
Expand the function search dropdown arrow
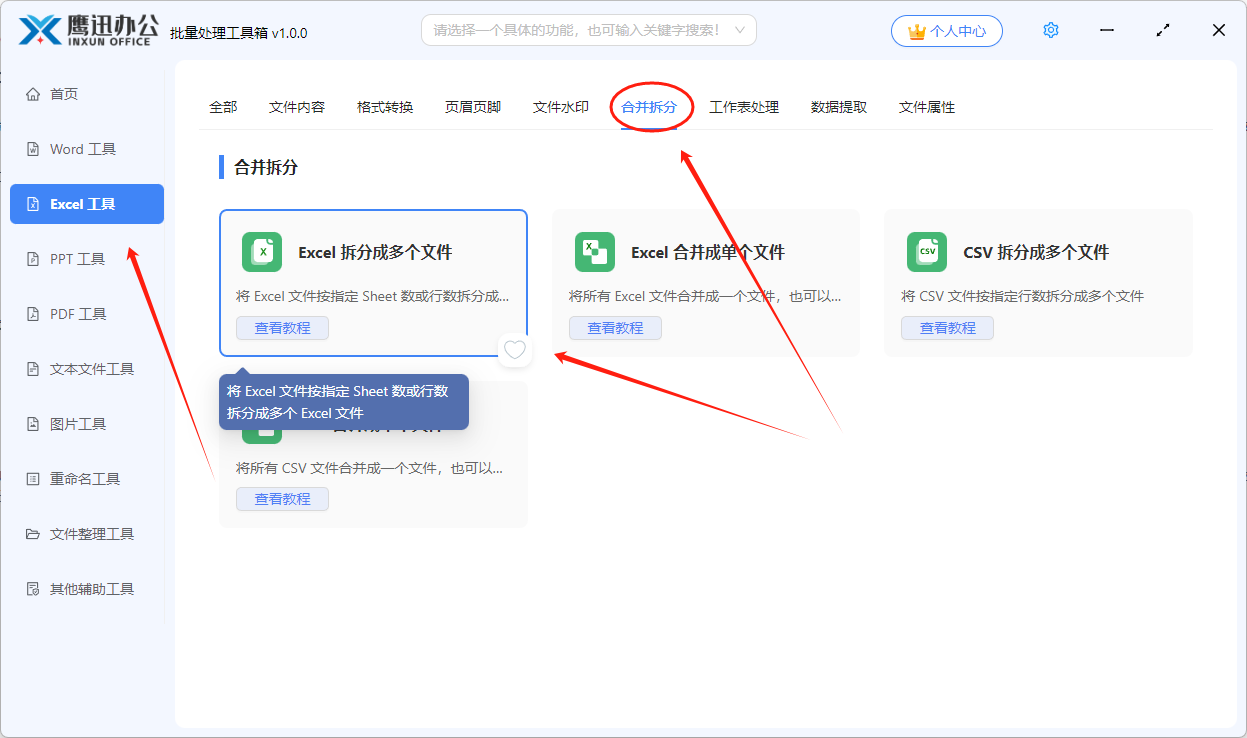[x=740, y=30]
